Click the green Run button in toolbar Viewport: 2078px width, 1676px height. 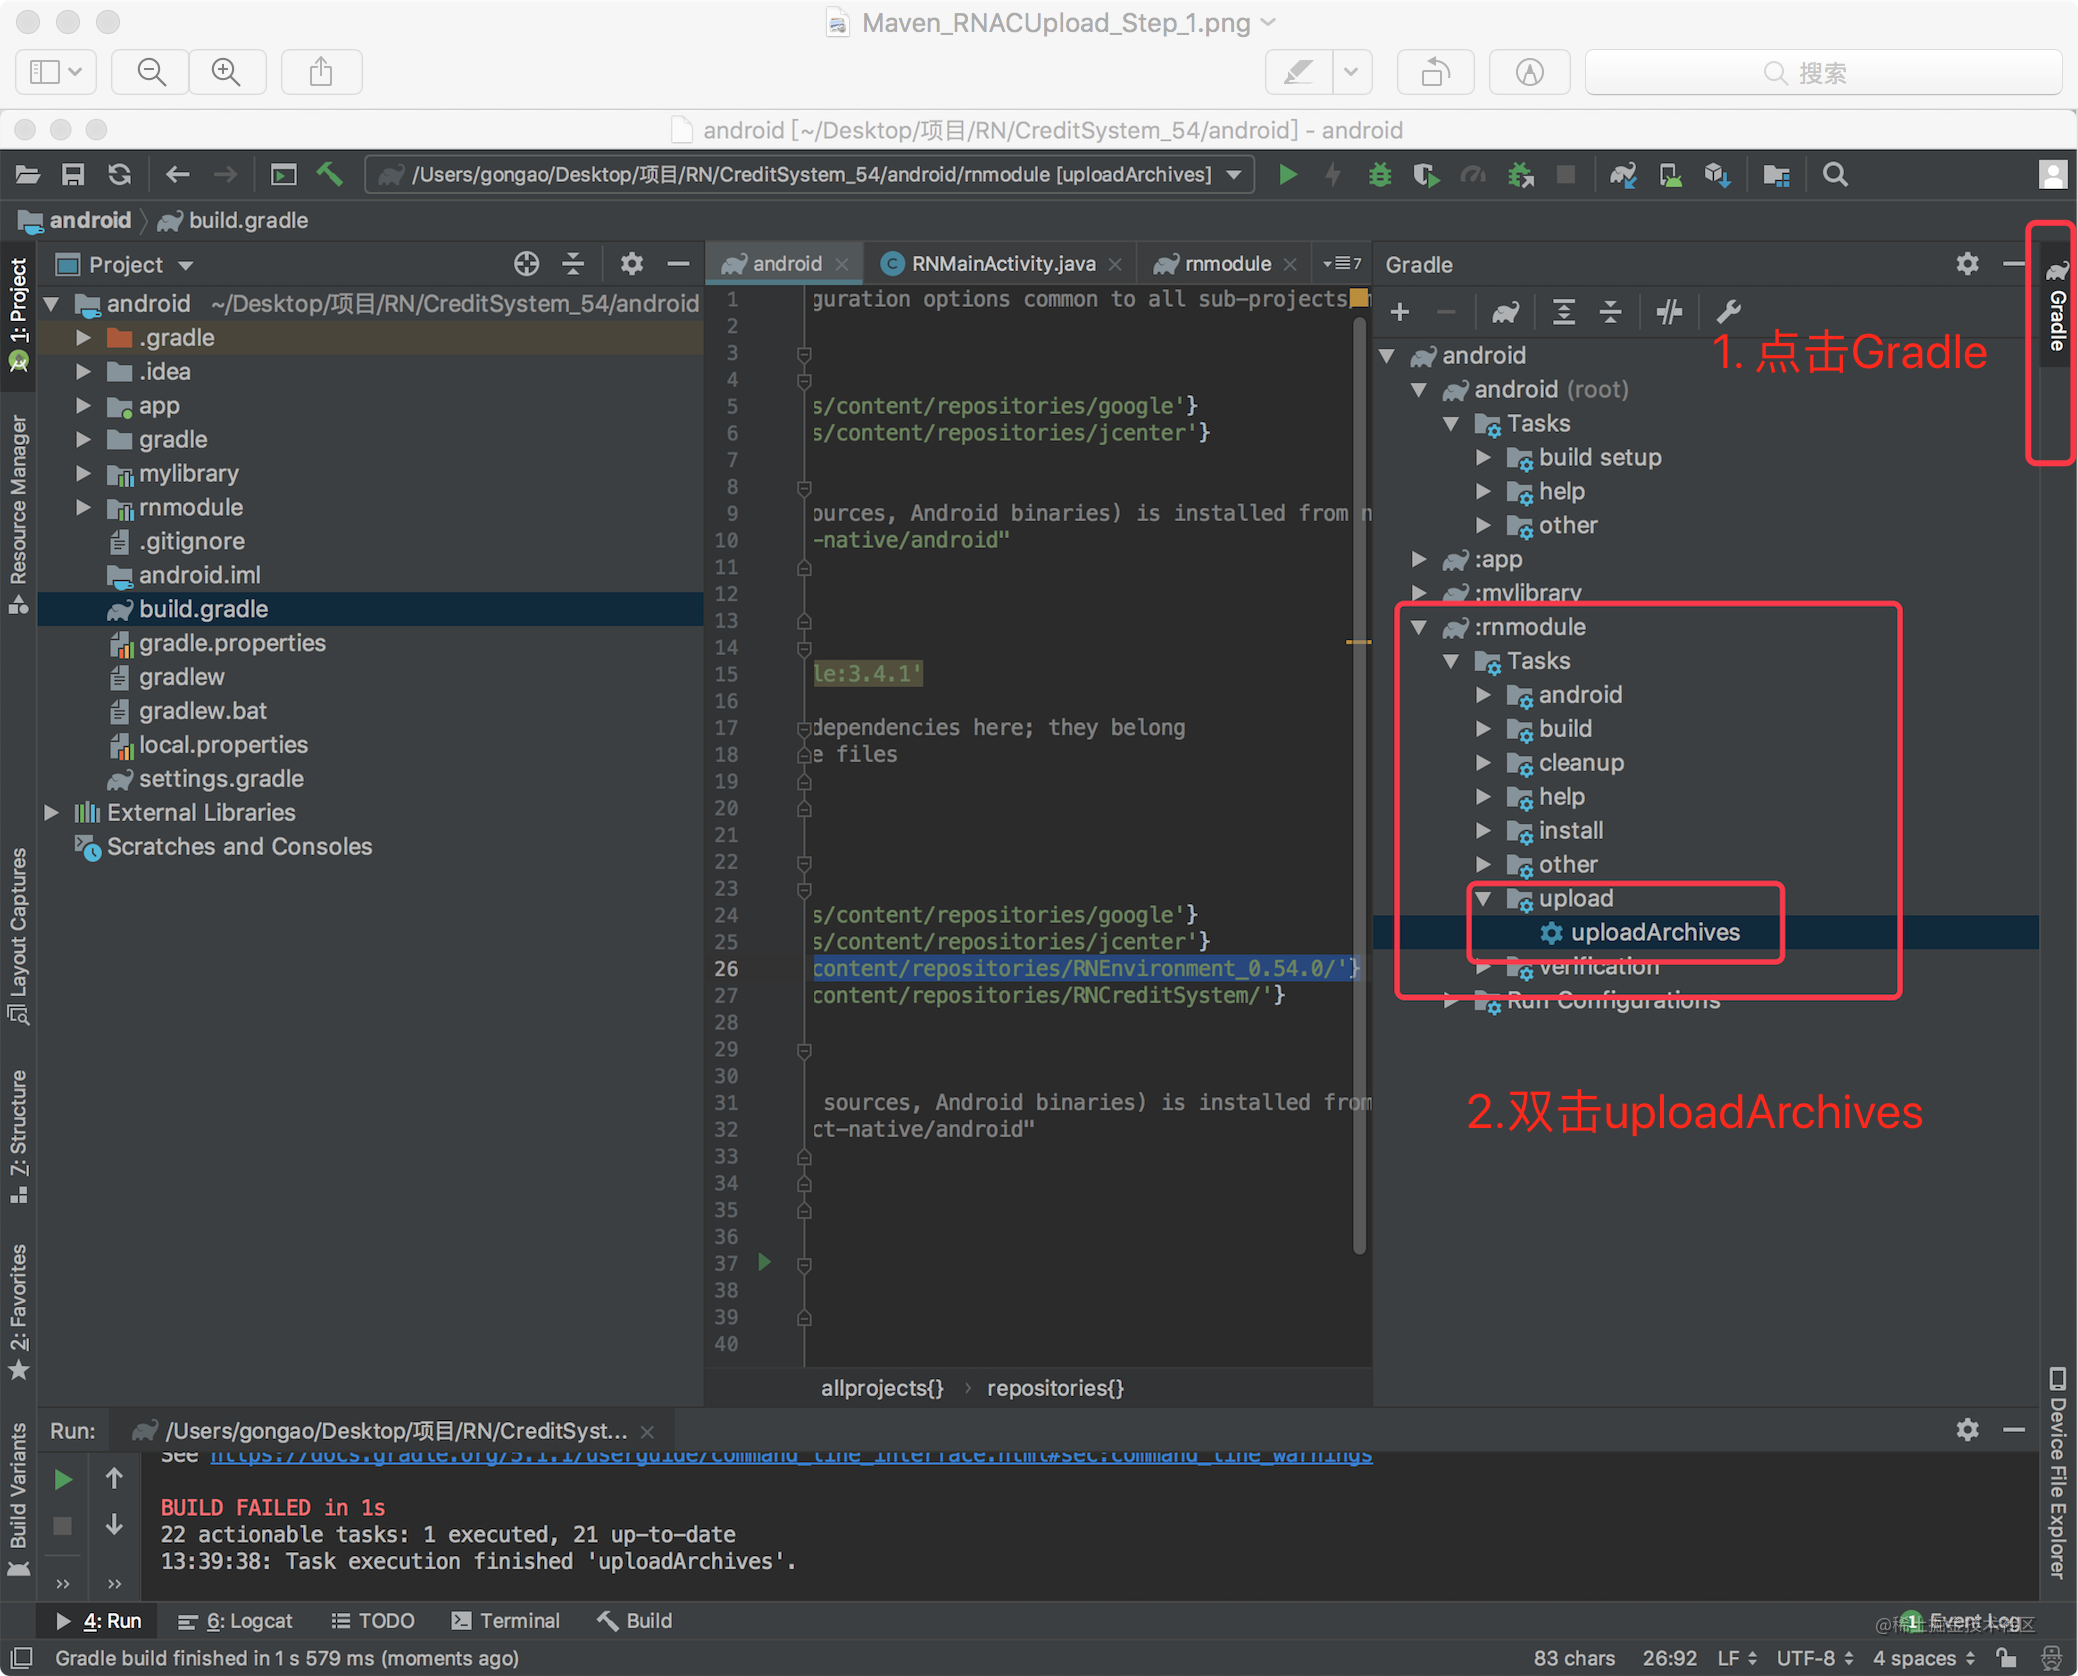pyautogui.click(x=1287, y=175)
